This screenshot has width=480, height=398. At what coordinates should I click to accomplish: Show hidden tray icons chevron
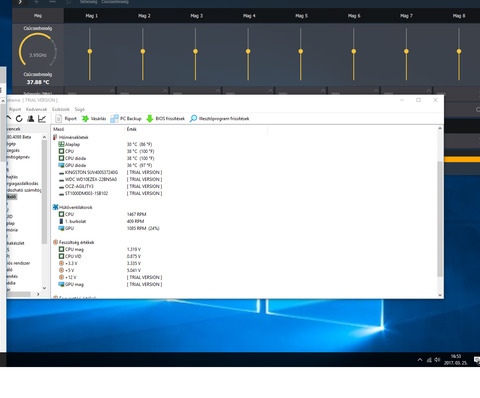pos(420,360)
